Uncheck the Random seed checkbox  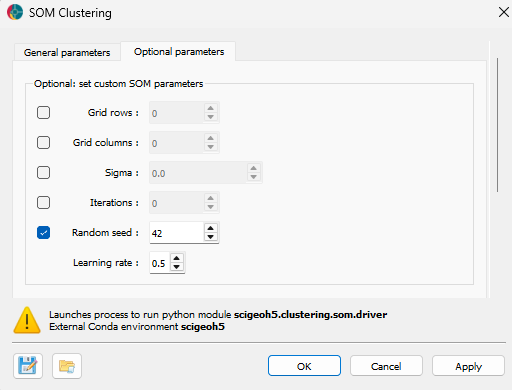[43, 233]
